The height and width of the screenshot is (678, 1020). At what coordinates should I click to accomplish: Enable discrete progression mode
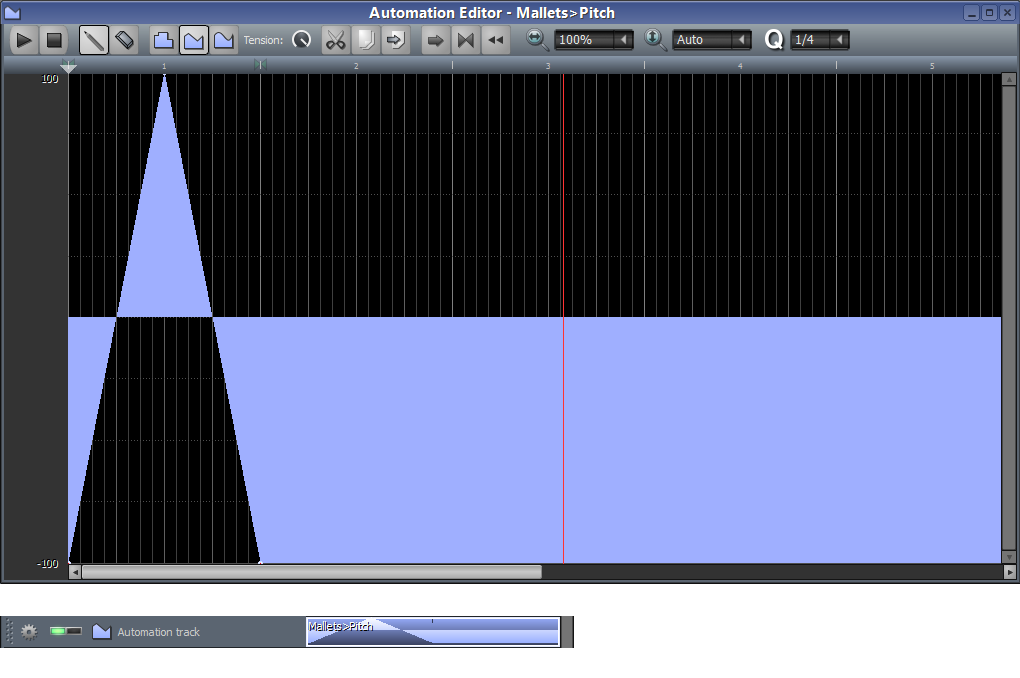point(163,40)
